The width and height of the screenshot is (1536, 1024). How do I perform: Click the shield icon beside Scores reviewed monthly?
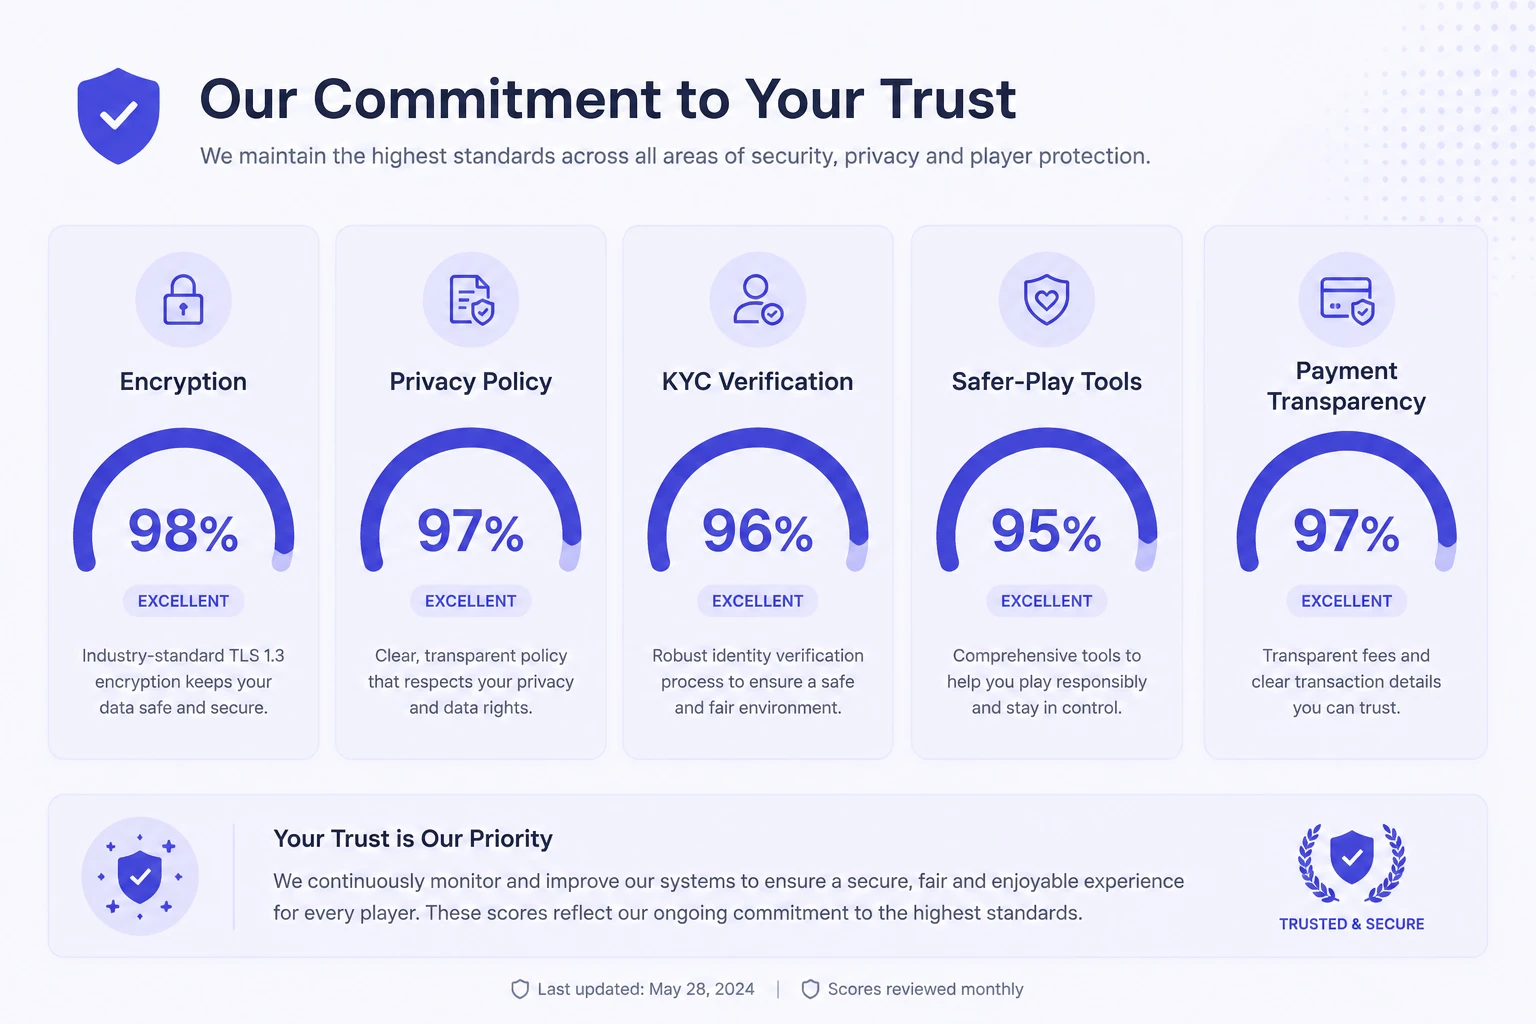811,989
